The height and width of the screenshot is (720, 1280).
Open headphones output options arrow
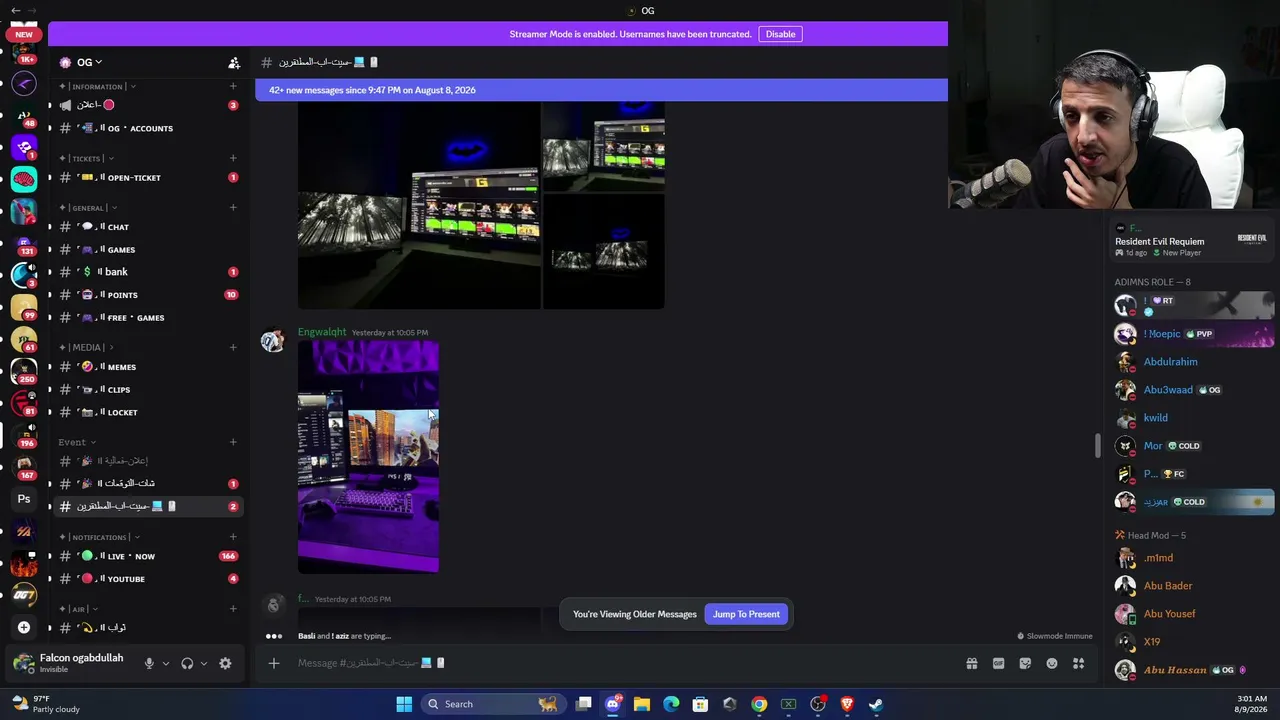[204, 663]
